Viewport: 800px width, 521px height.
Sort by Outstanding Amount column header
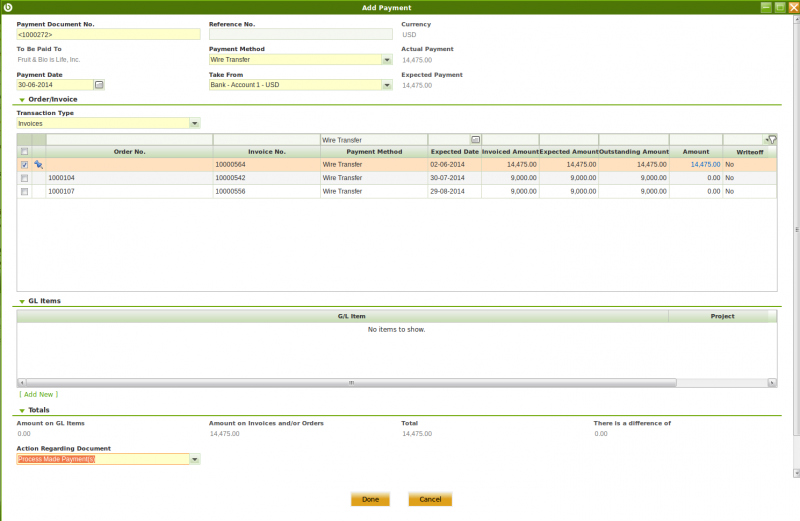[634, 152]
